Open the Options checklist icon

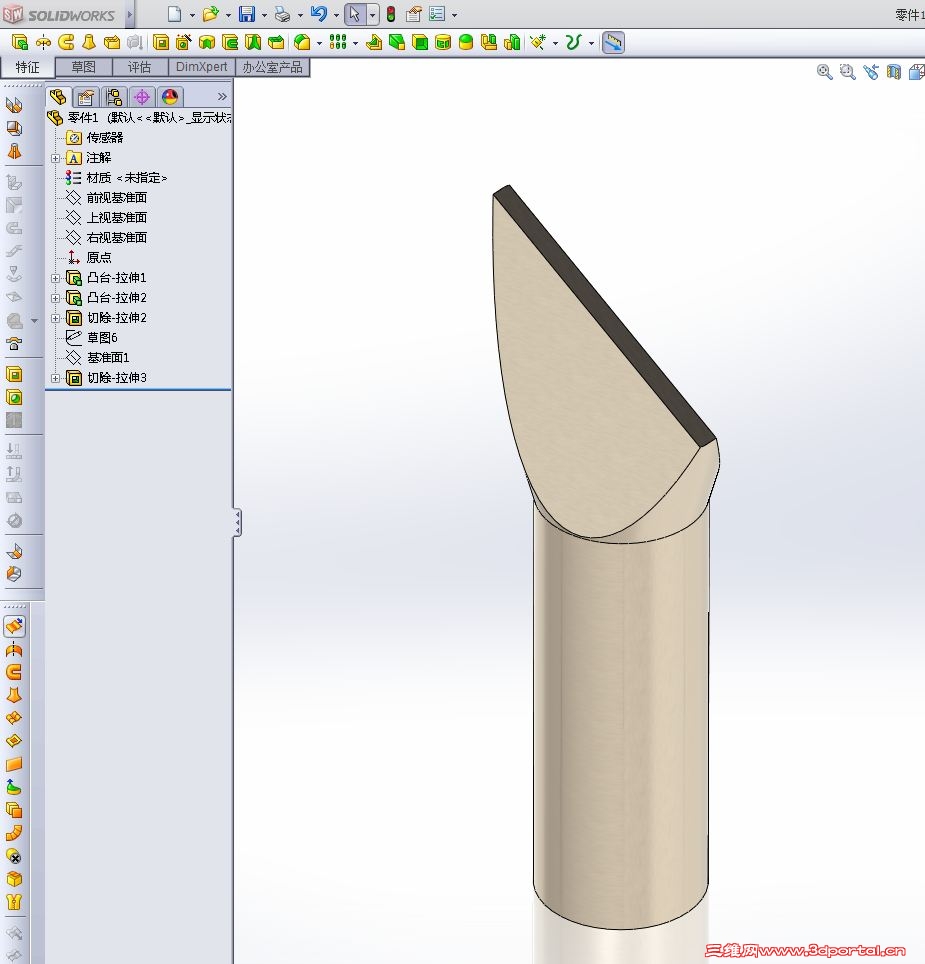437,14
